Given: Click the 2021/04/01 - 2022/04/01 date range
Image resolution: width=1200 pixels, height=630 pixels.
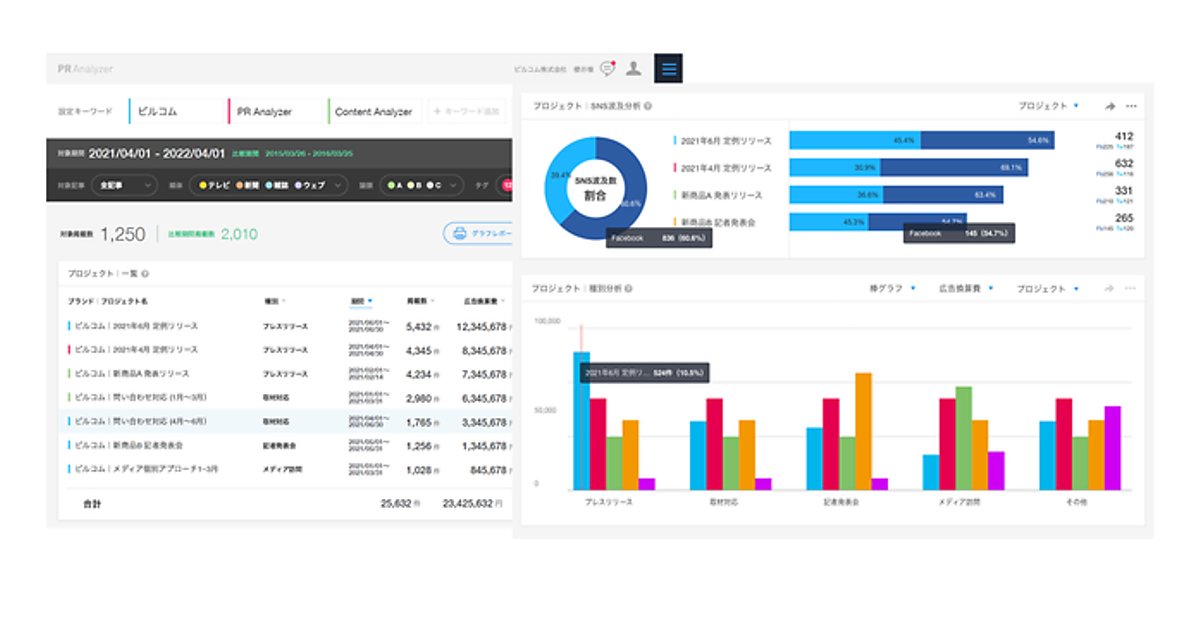Looking at the screenshot, I should point(158,154).
